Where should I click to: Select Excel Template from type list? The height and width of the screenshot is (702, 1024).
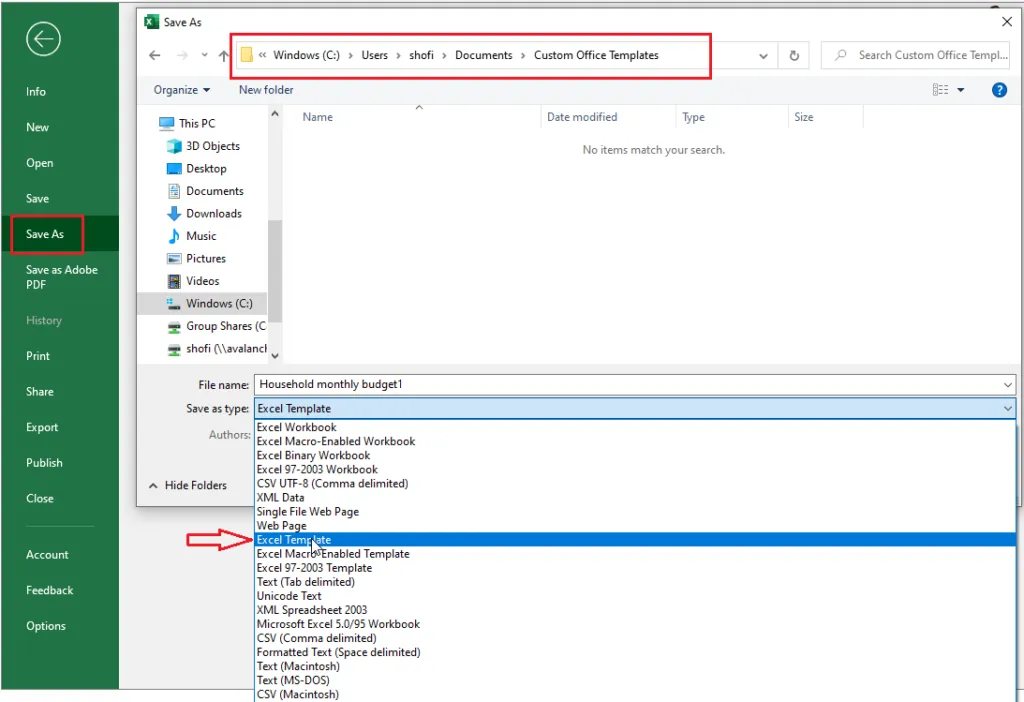(x=635, y=540)
